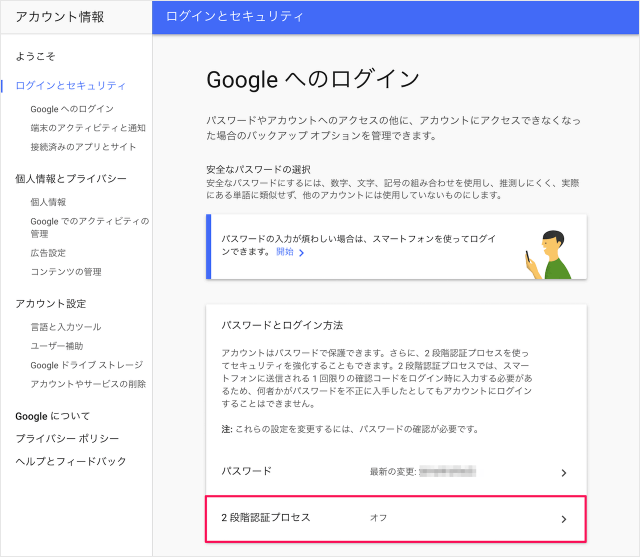This screenshot has width=640, height=557.
Task: Open ユーザー補助 in the sidebar
Action: 56,346
